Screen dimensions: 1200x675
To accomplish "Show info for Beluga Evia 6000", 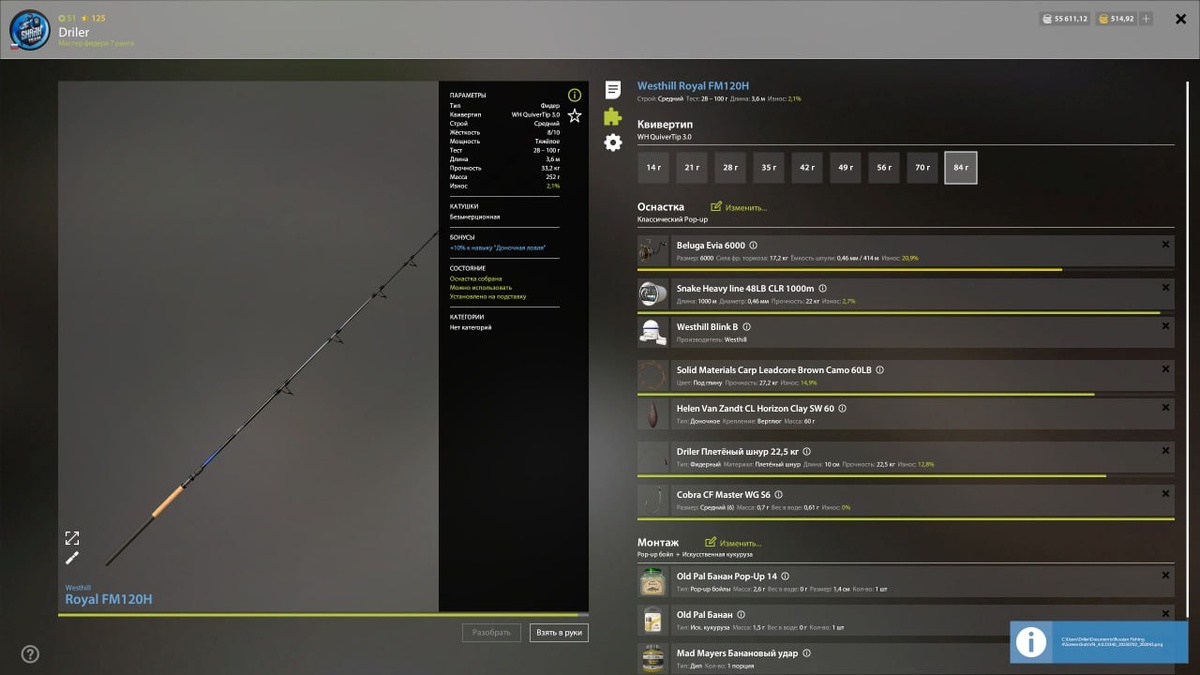I will (x=753, y=245).
